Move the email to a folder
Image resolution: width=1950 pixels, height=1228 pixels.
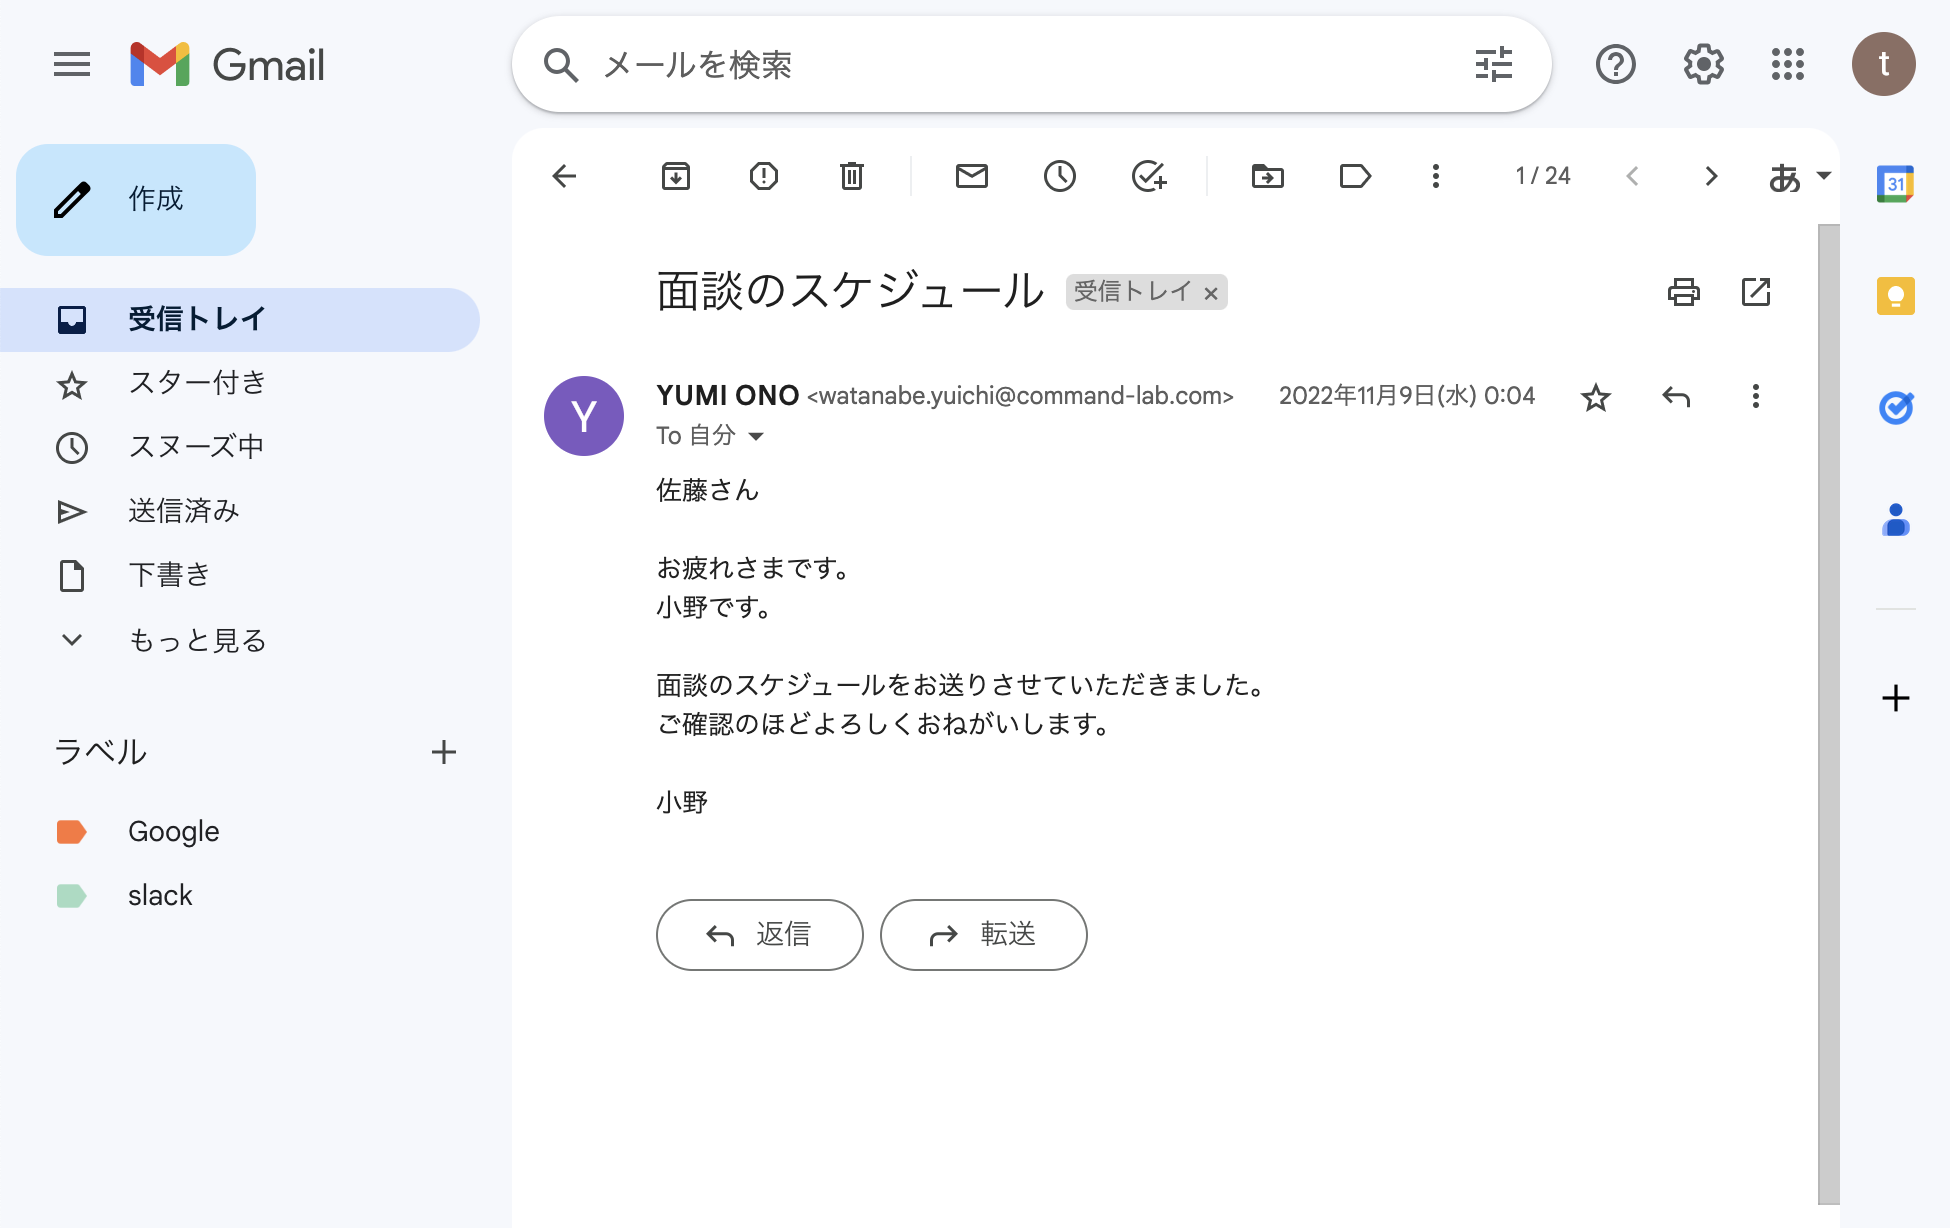tap(1268, 176)
